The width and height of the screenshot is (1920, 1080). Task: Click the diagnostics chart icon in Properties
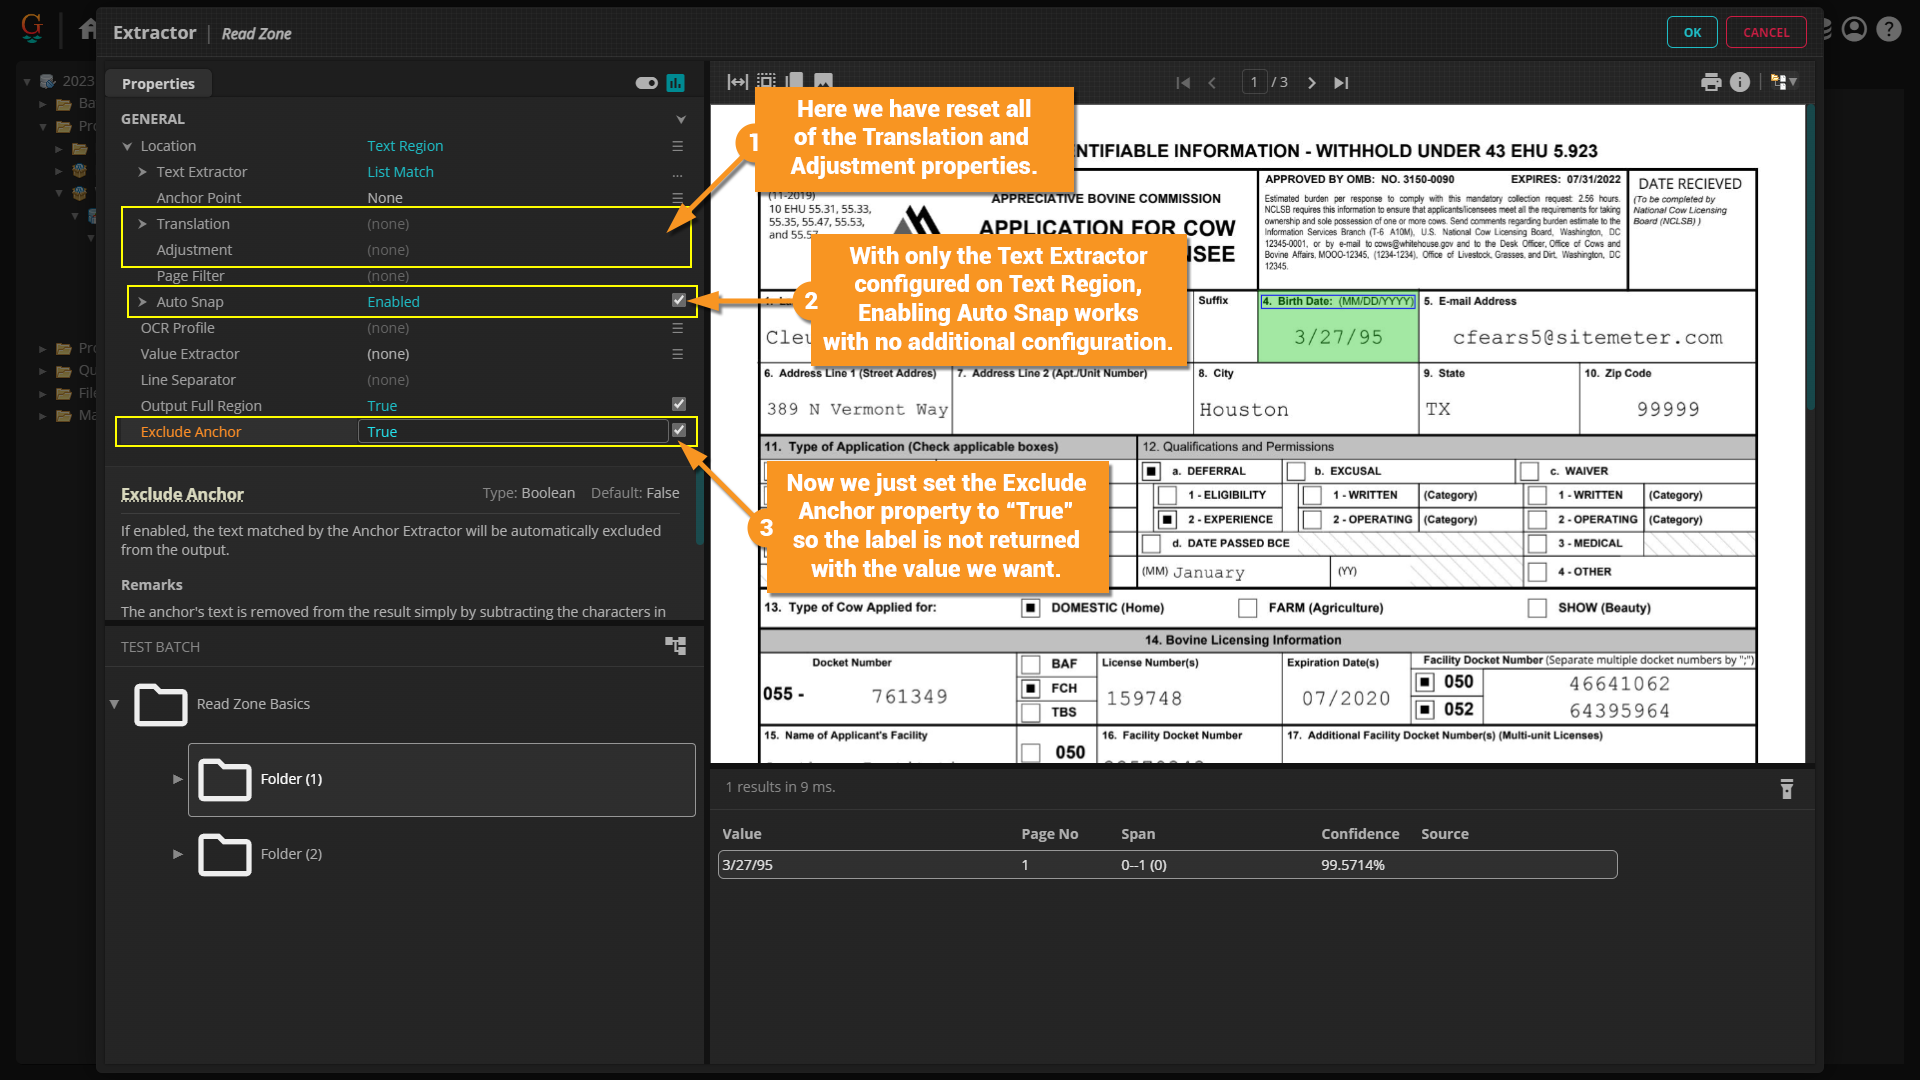coord(676,83)
